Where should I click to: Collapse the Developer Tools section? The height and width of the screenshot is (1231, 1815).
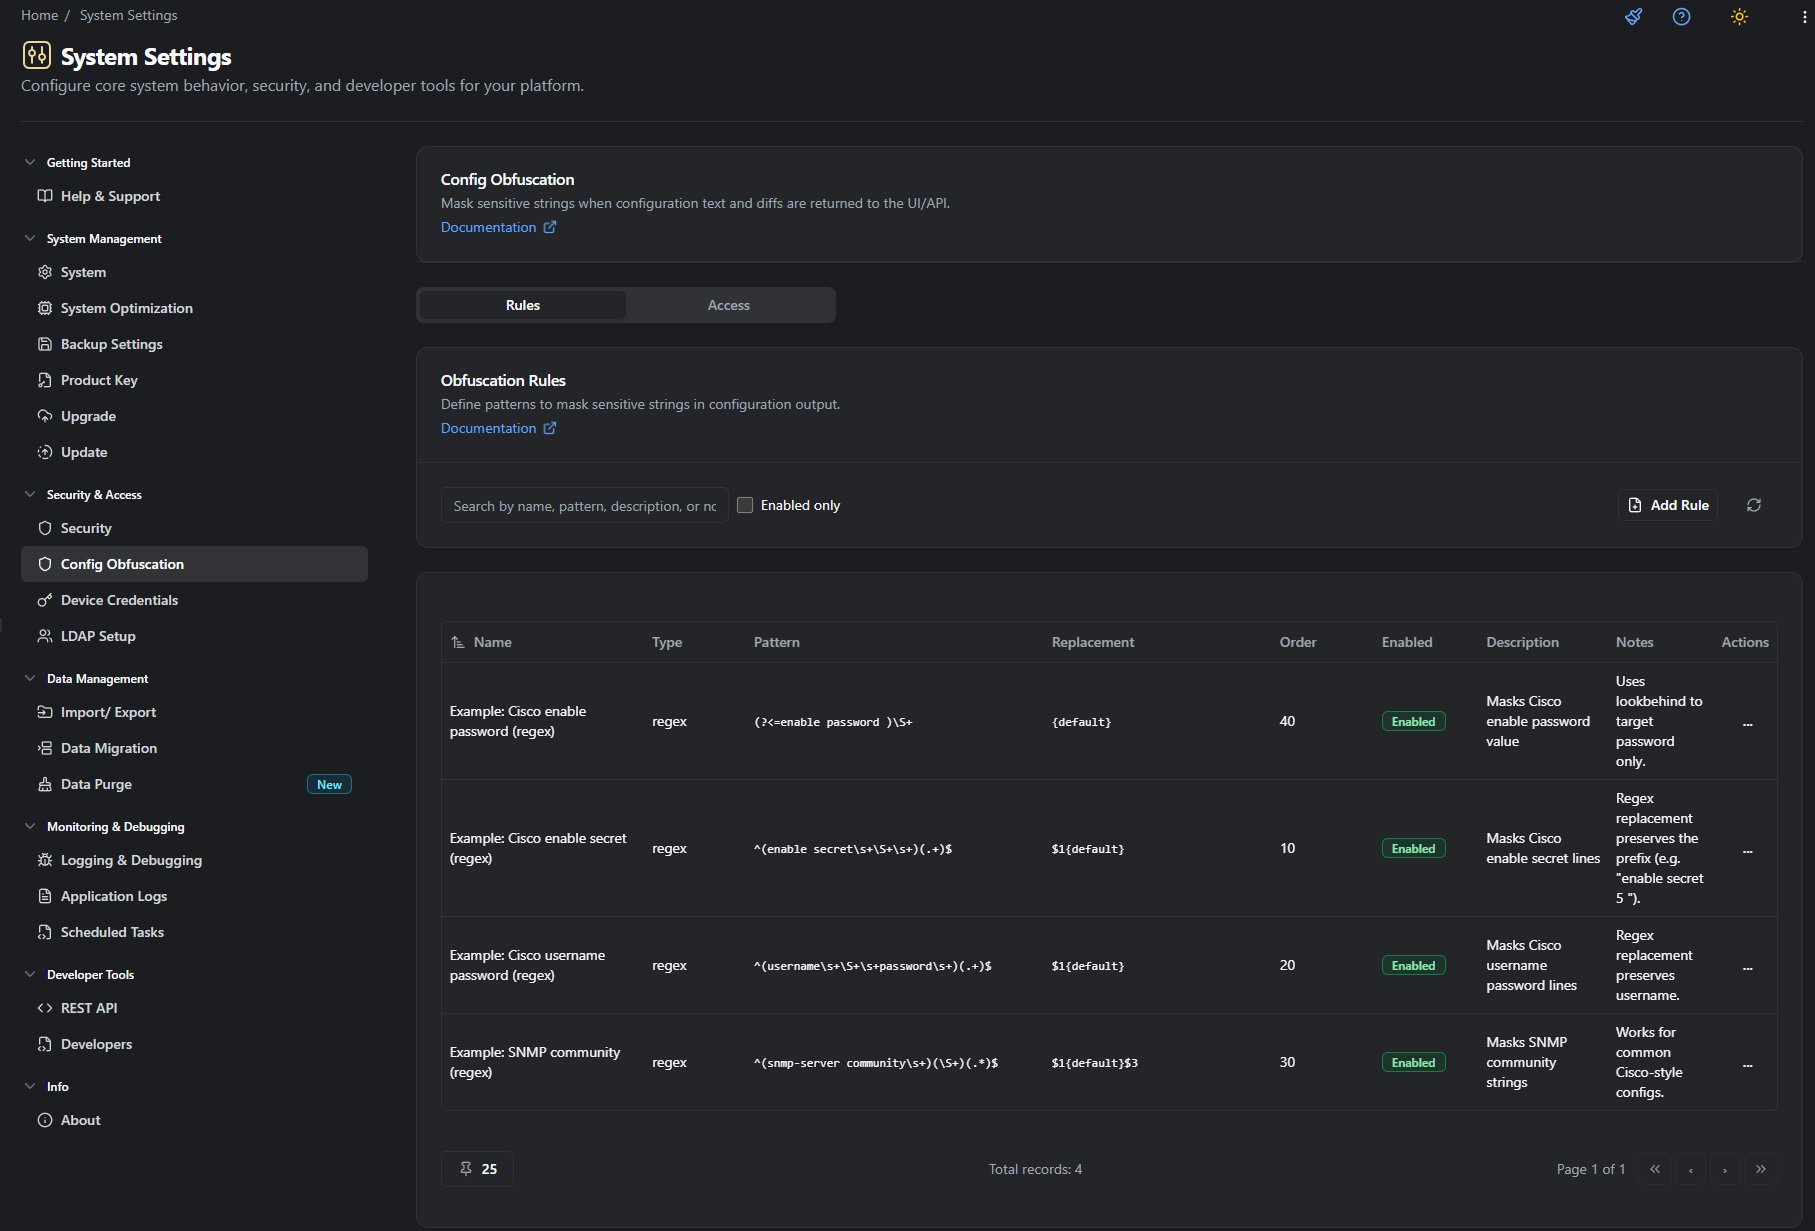(29, 974)
